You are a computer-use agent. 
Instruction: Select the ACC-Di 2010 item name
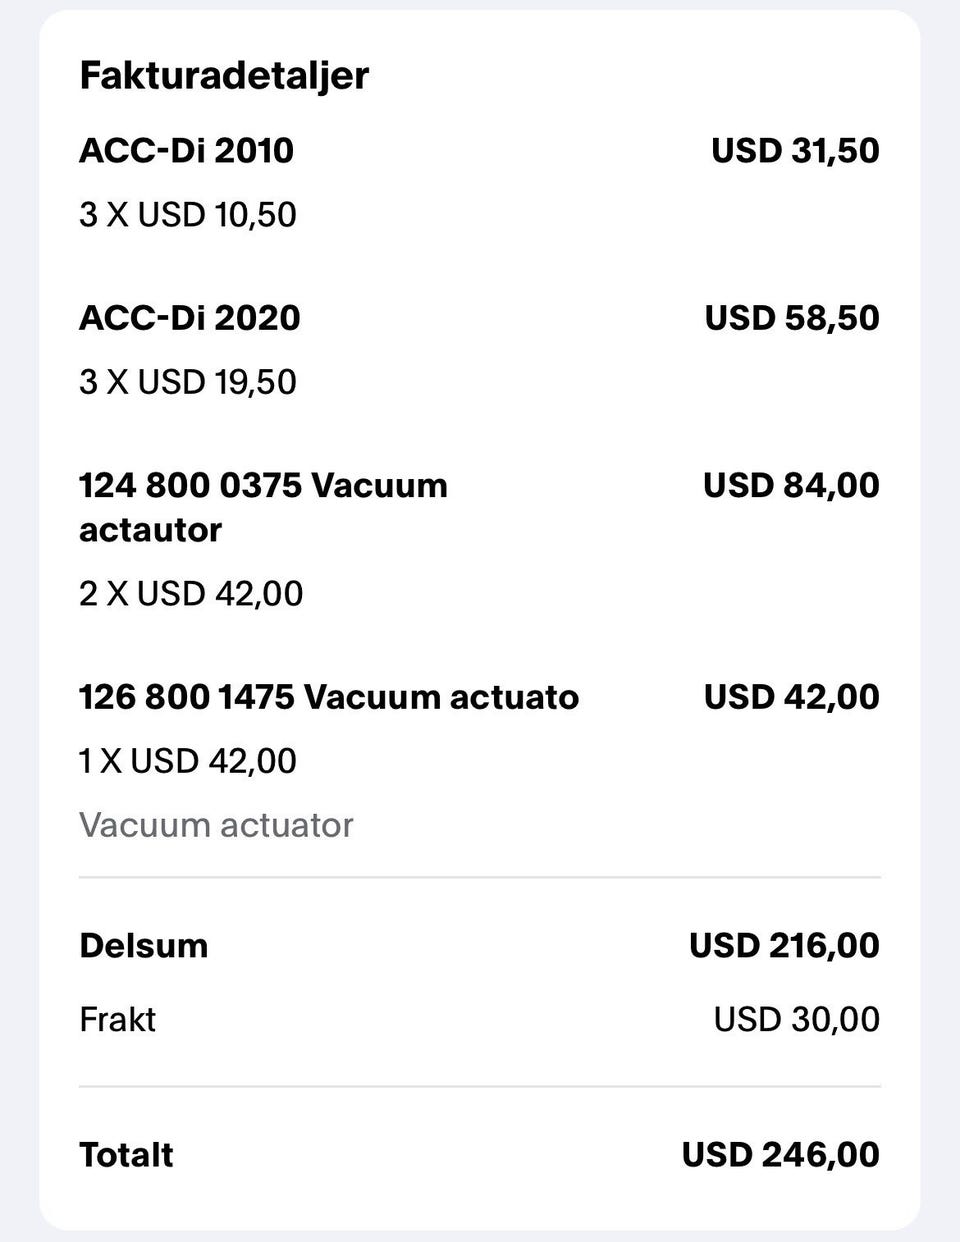pyautogui.click(x=186, y=151)
